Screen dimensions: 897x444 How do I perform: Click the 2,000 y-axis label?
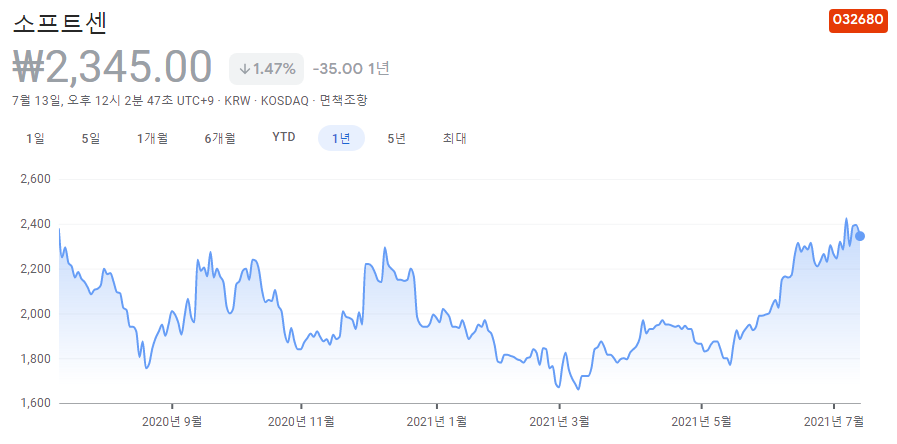click(35, 314)
